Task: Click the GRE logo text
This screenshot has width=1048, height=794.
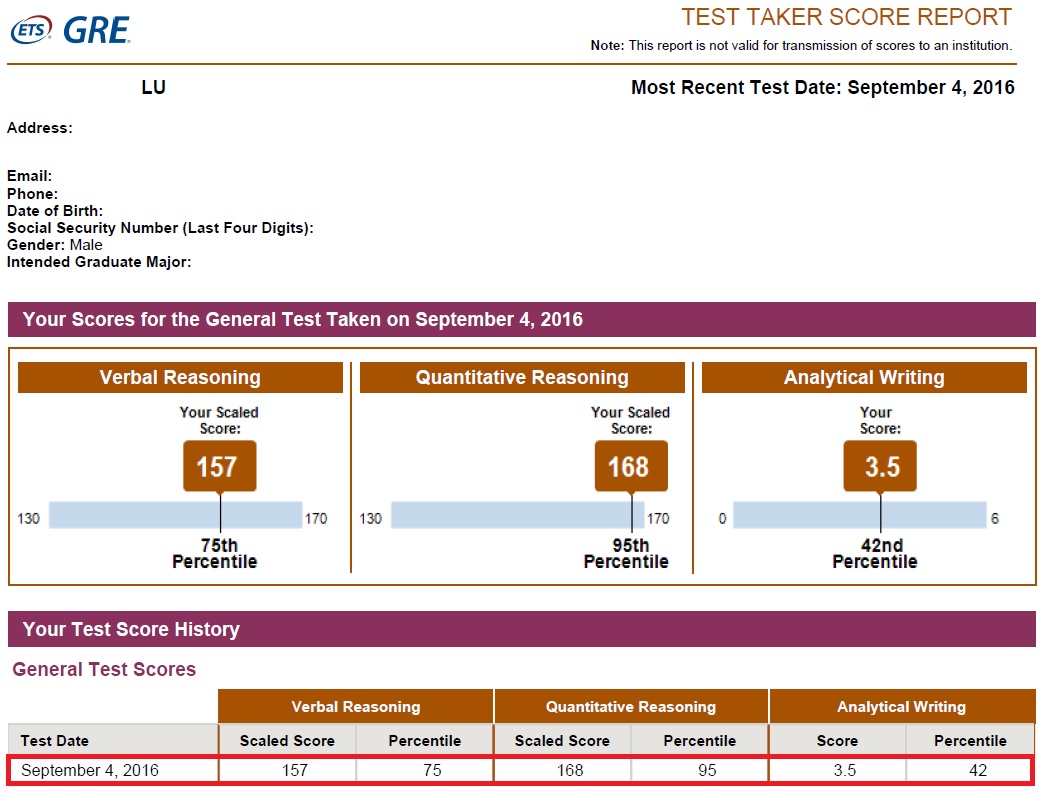Action: click(97, 31)
